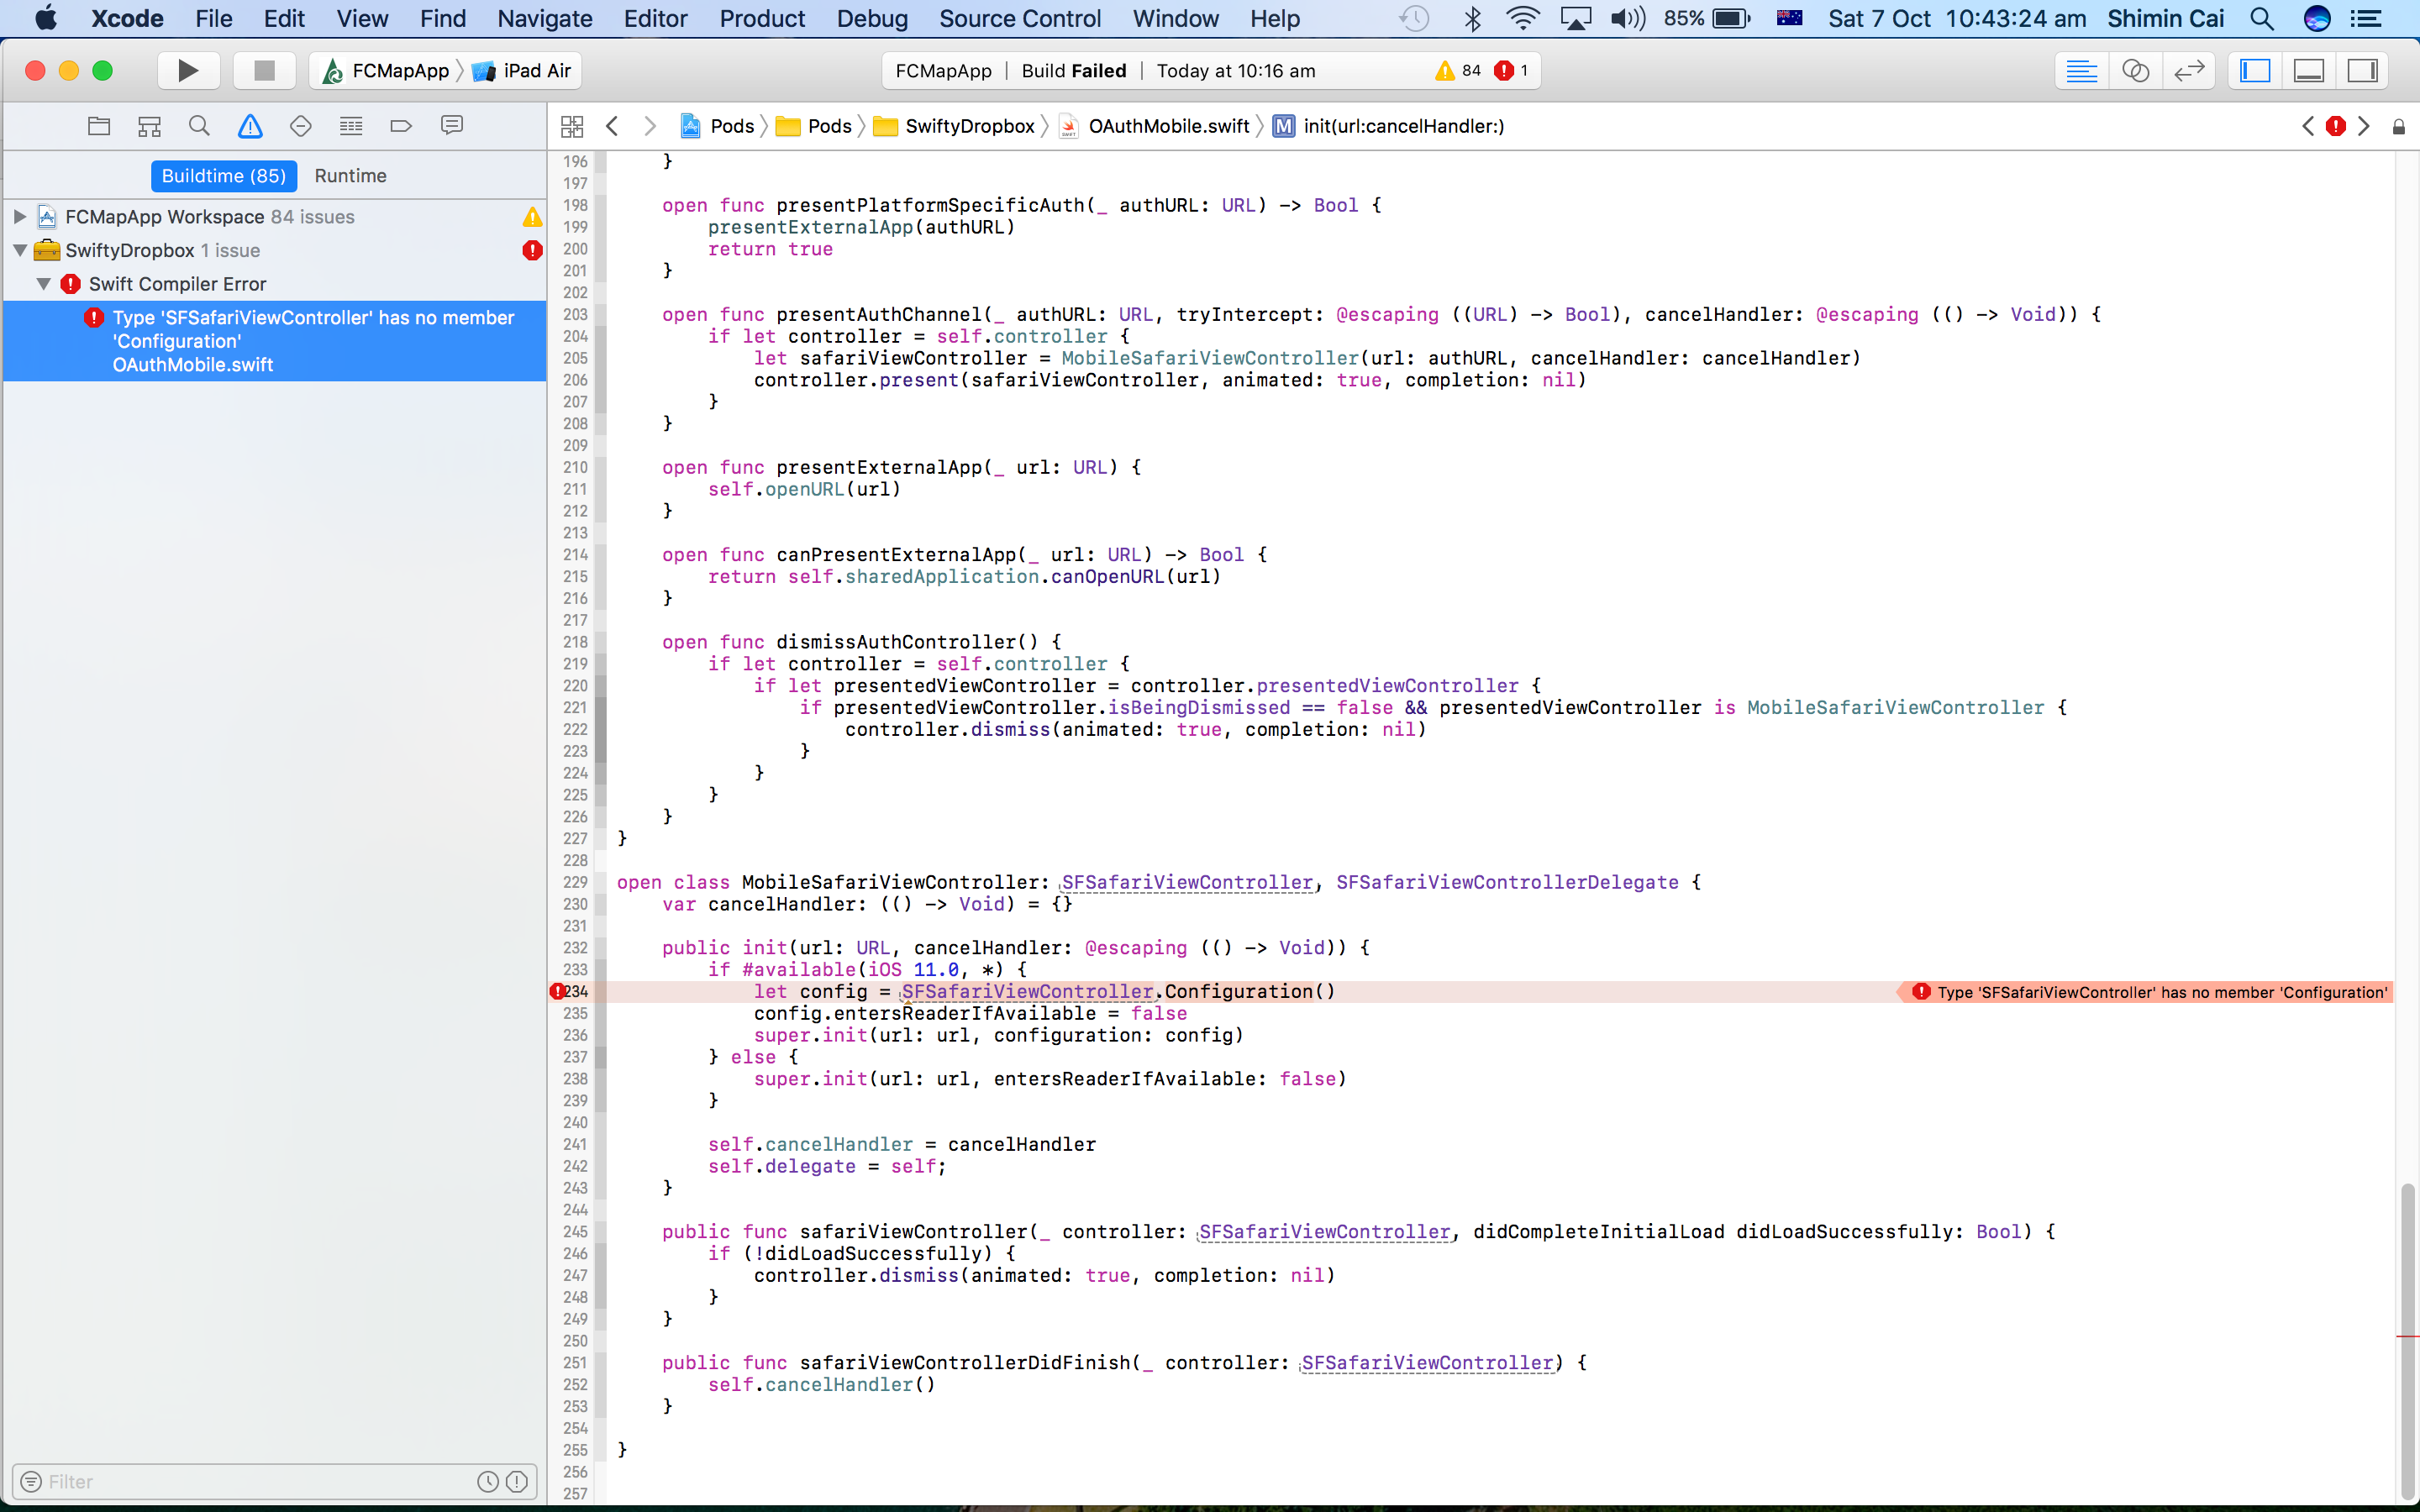Expand the SwiftyDropbox issue group

tap(18, 249)
